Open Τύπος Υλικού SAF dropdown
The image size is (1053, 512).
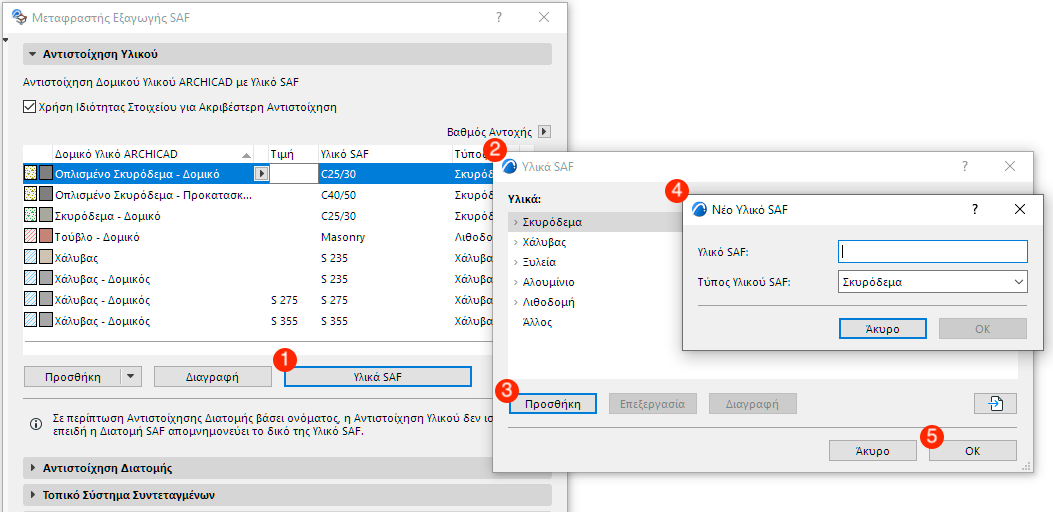click(933, 282)
